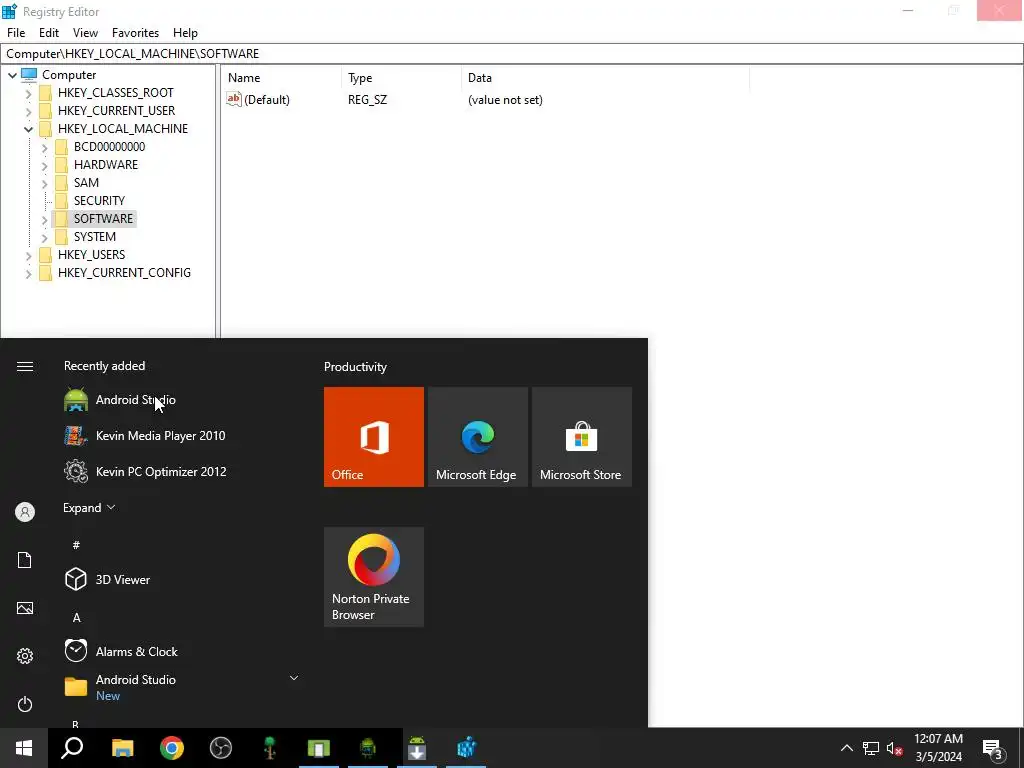This screenshot has height=768, width=1024.
Task: Select the SECURITY key
Action: click(99, 200)
